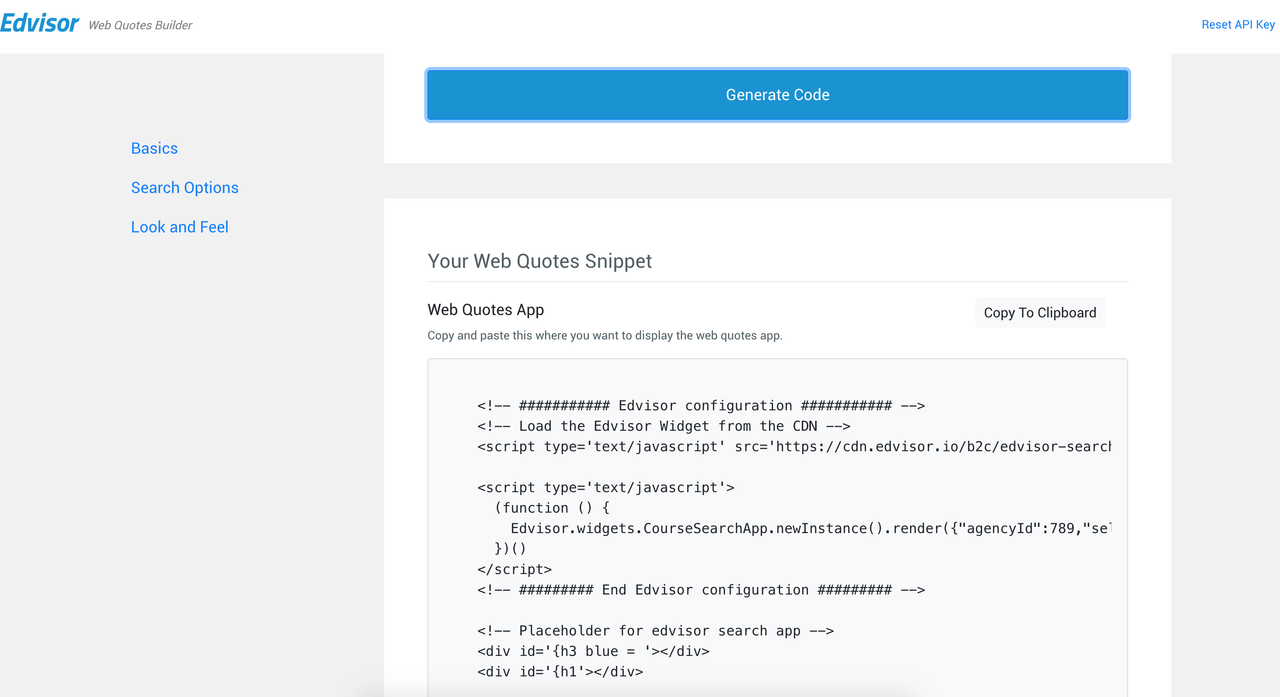Click the copy and paste instruction text
The width and height of the screenshot is (1280, 697).
(x=605, y=336)
